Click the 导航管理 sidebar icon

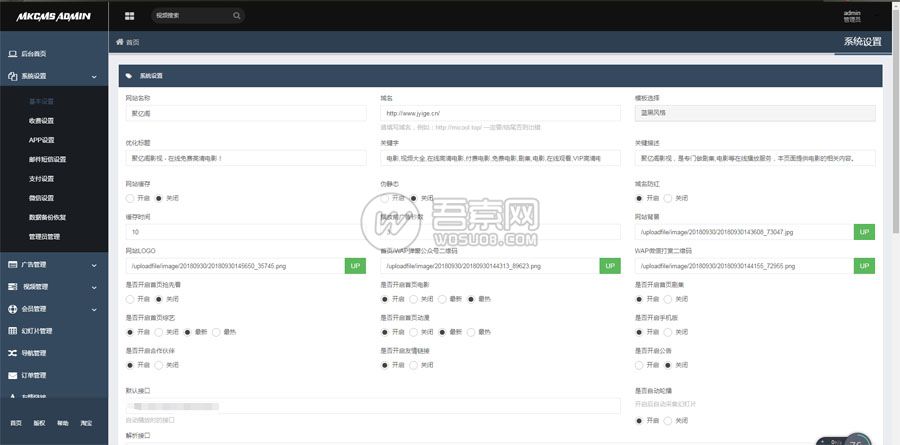[12, 353]
